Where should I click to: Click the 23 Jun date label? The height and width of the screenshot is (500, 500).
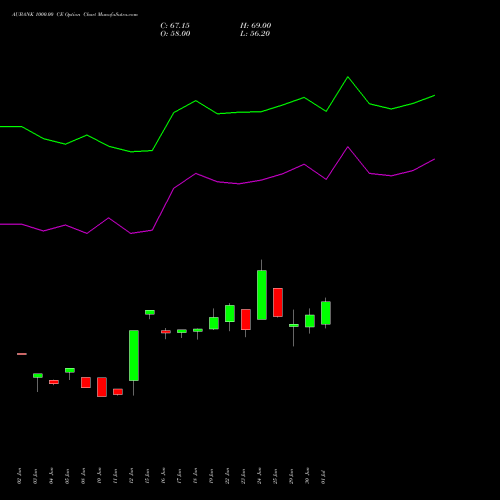pos(243,476)
